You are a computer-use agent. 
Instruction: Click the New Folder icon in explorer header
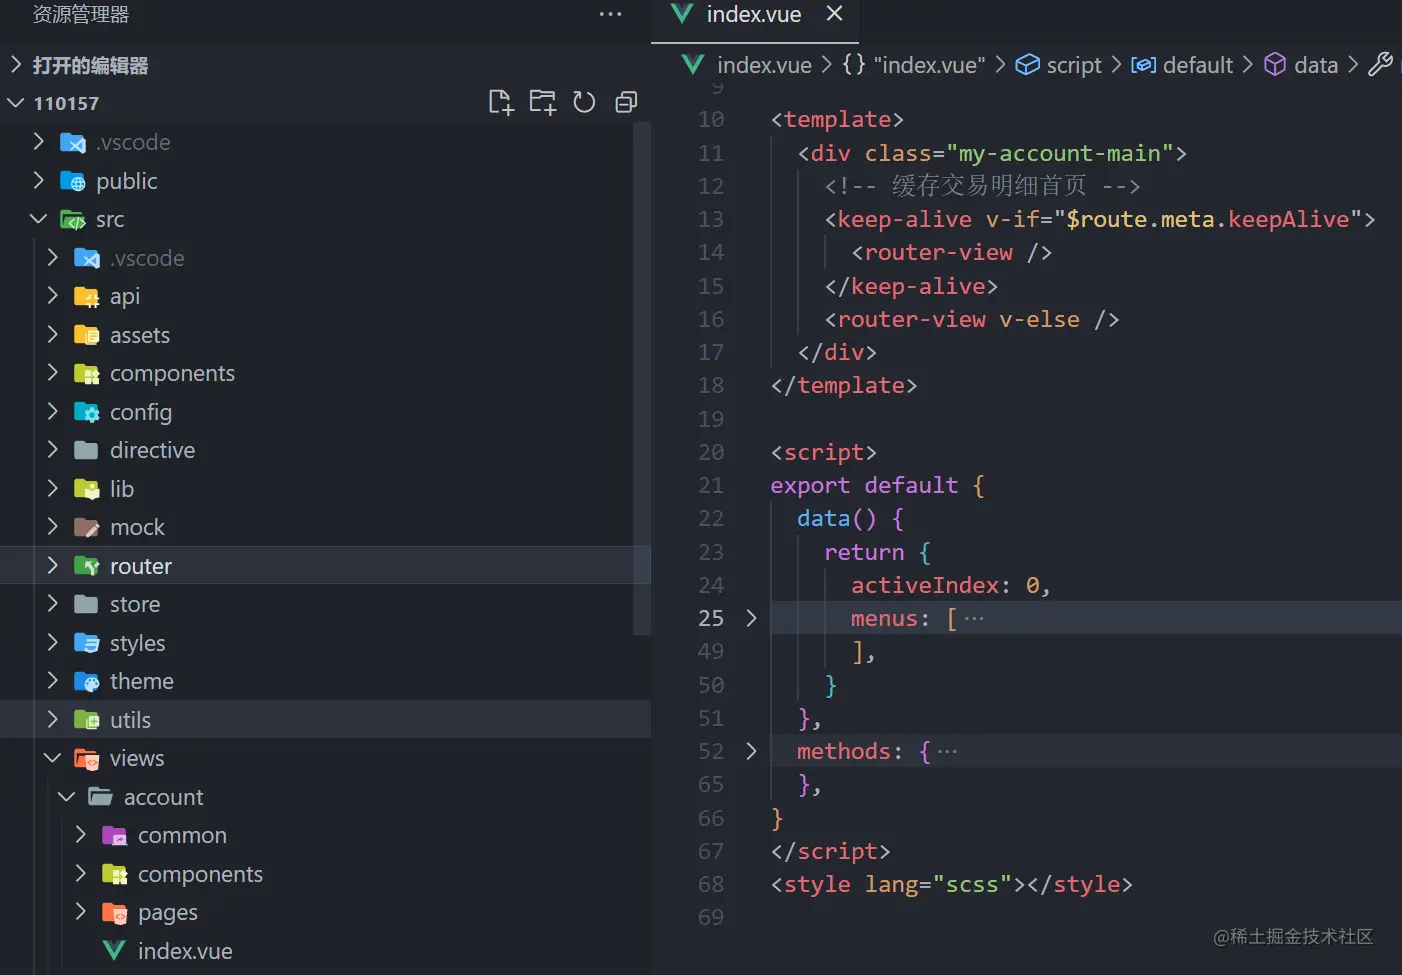click(x=543, y=102)
